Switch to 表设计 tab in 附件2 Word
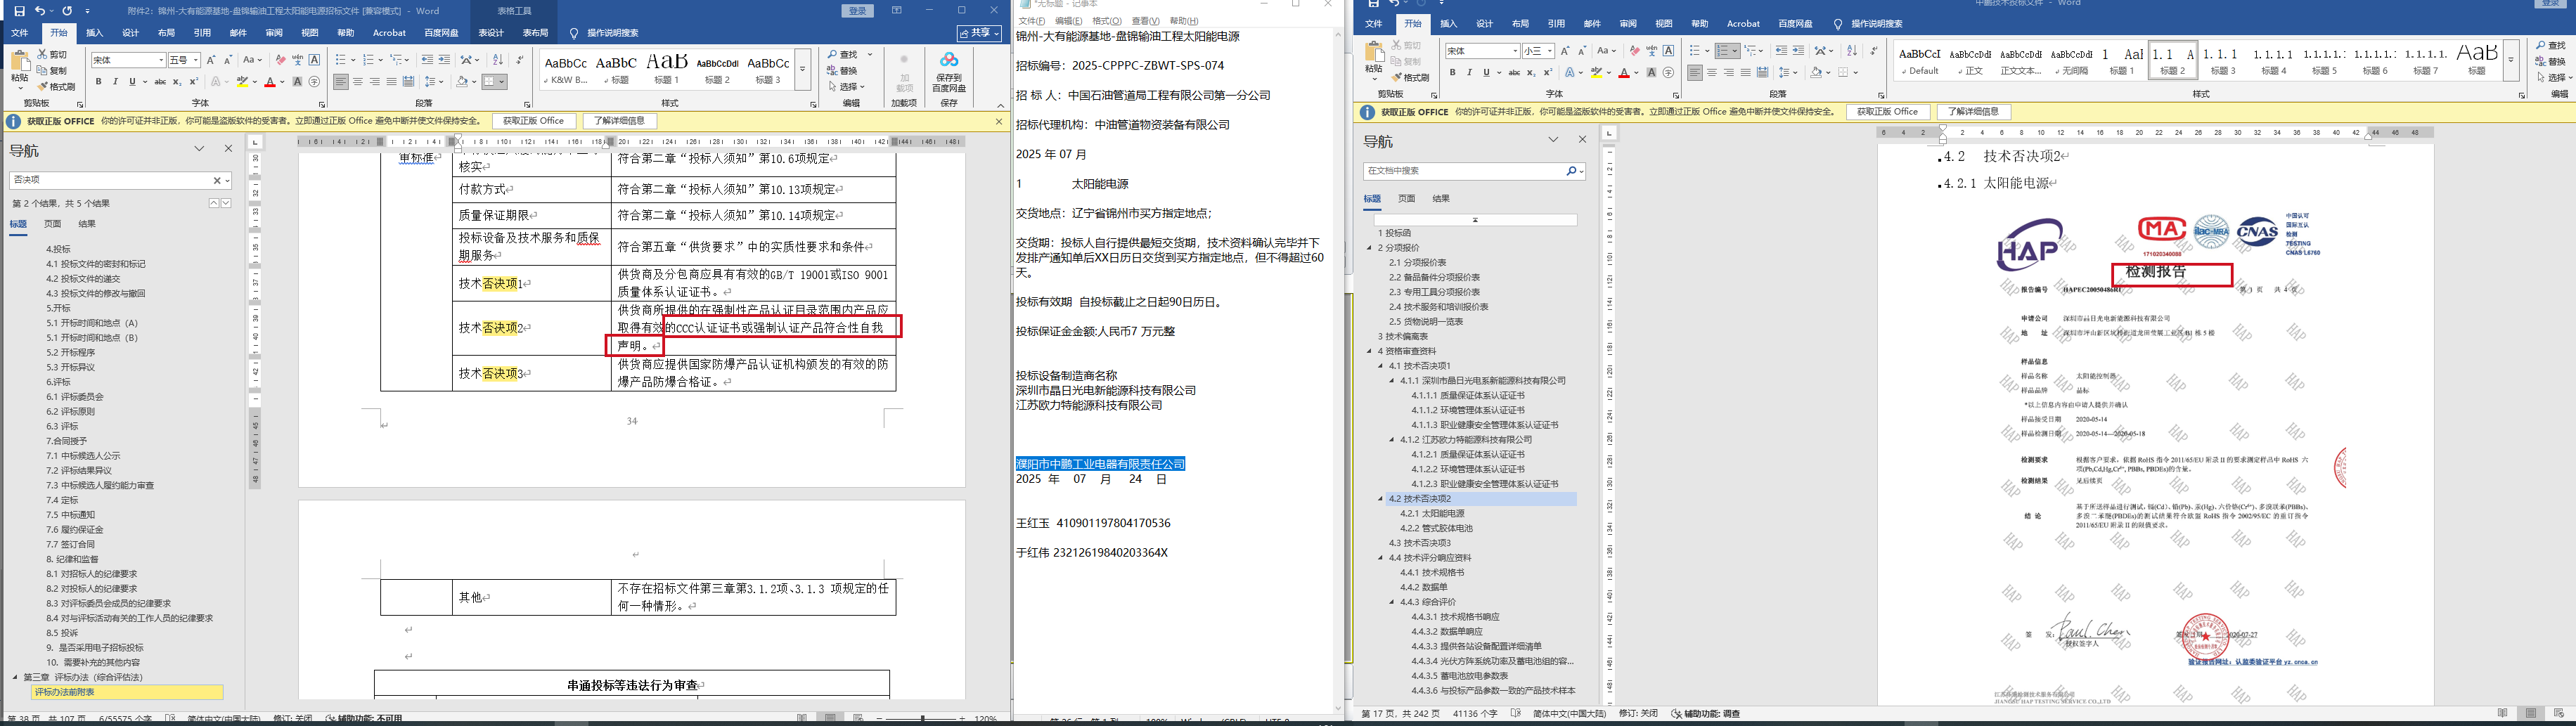Image resolution: width=2576 pixels, height=726 pixels. [x=491, y=33]
